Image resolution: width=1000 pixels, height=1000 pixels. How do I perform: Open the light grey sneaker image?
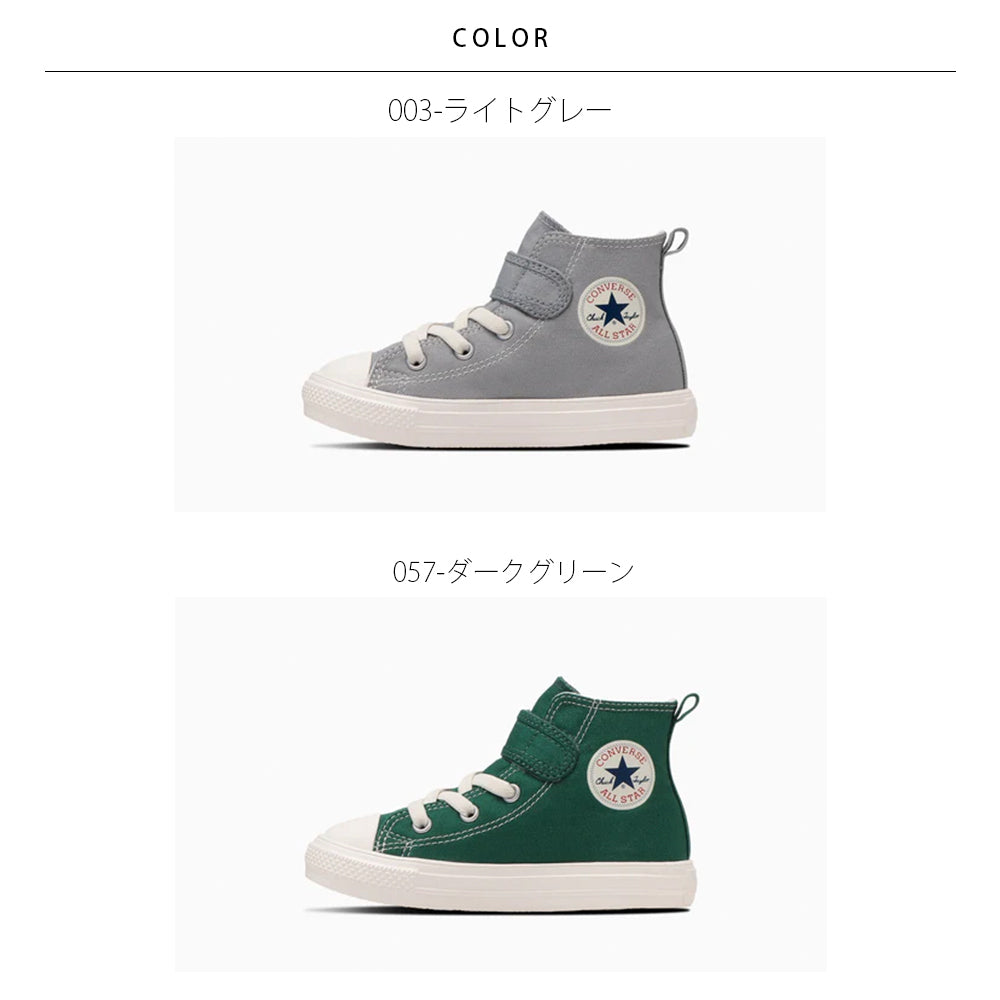tap(499, 324)
